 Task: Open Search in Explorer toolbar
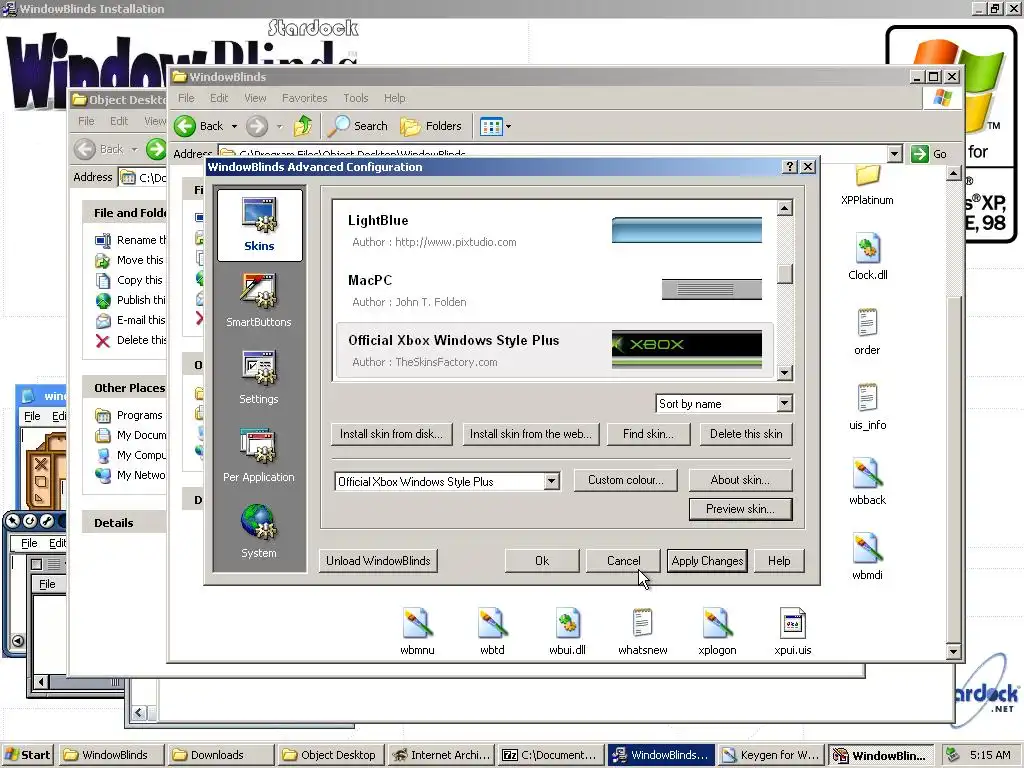[x=357, y=126]
